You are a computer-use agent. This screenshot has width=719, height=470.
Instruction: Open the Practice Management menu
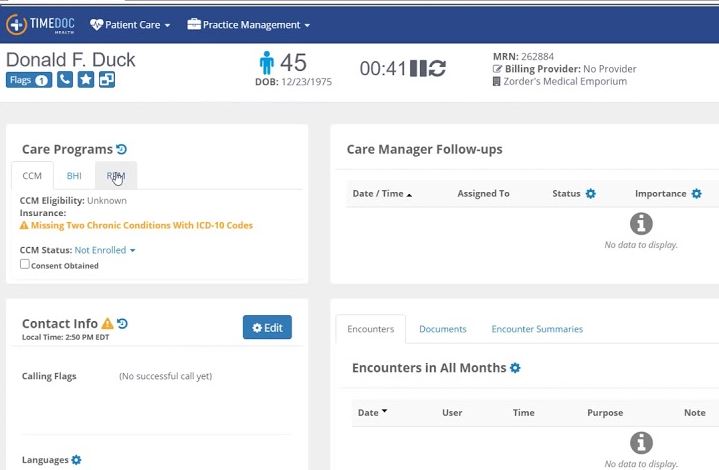tap(249, 25)
